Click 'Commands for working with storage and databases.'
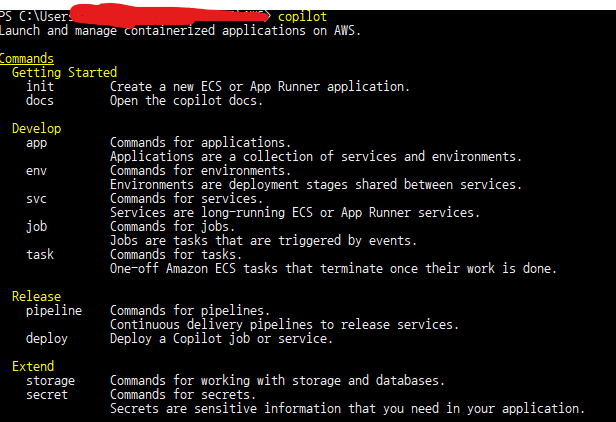Viewport: 616px width, 422px height. point(277,381)
